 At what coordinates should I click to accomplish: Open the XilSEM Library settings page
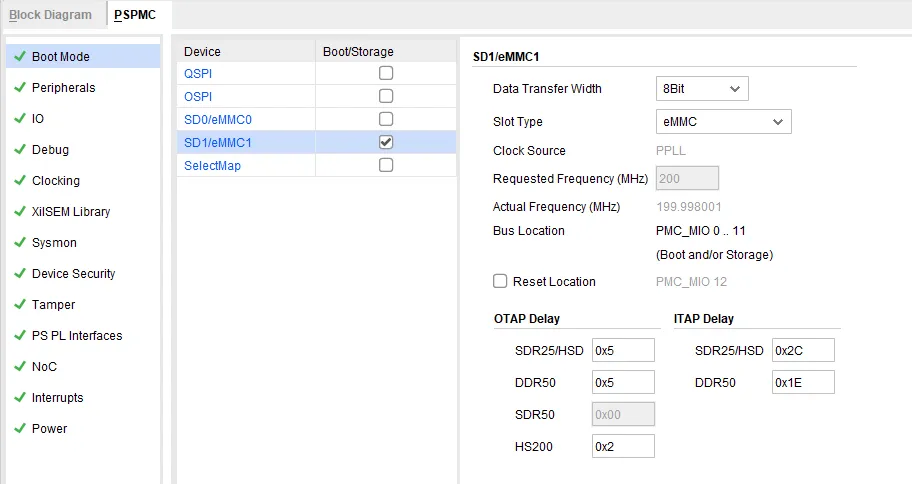70,212
